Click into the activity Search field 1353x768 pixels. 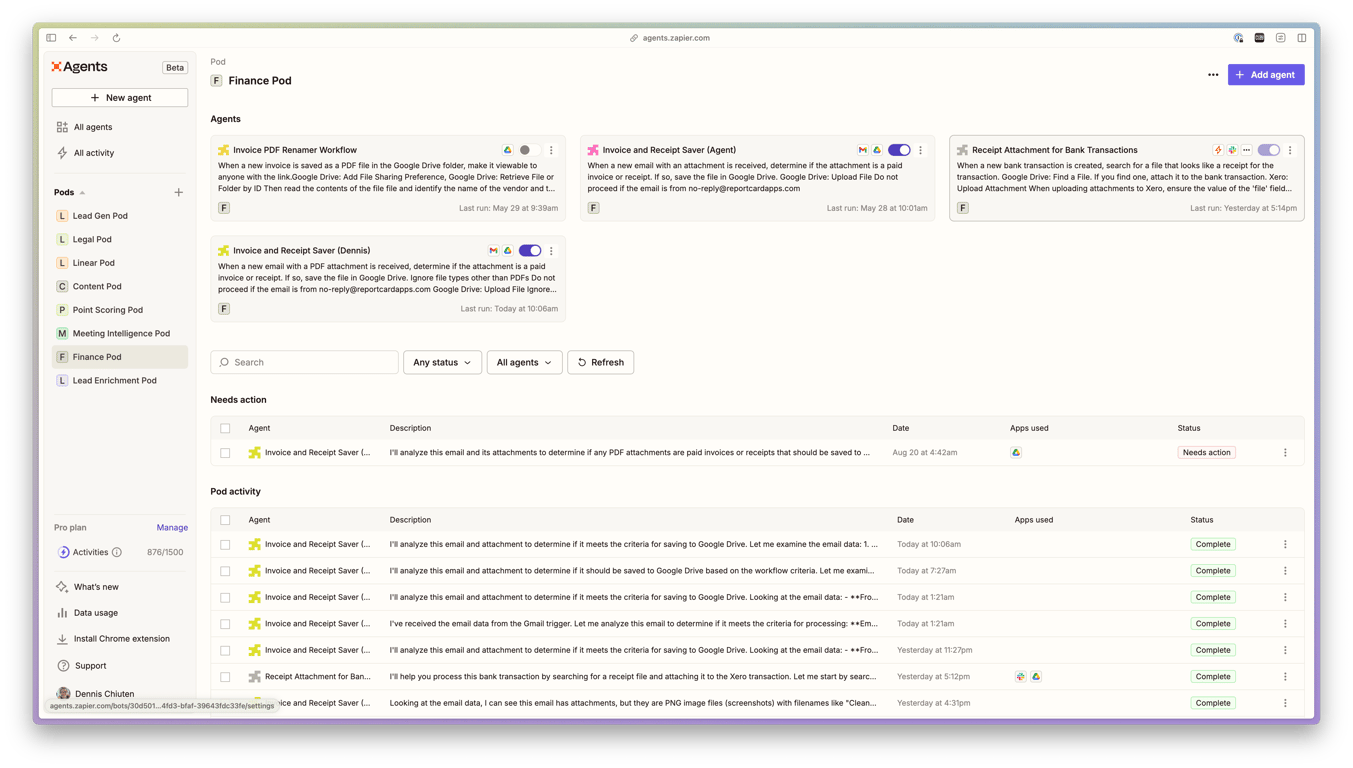(x=304, y=362)
